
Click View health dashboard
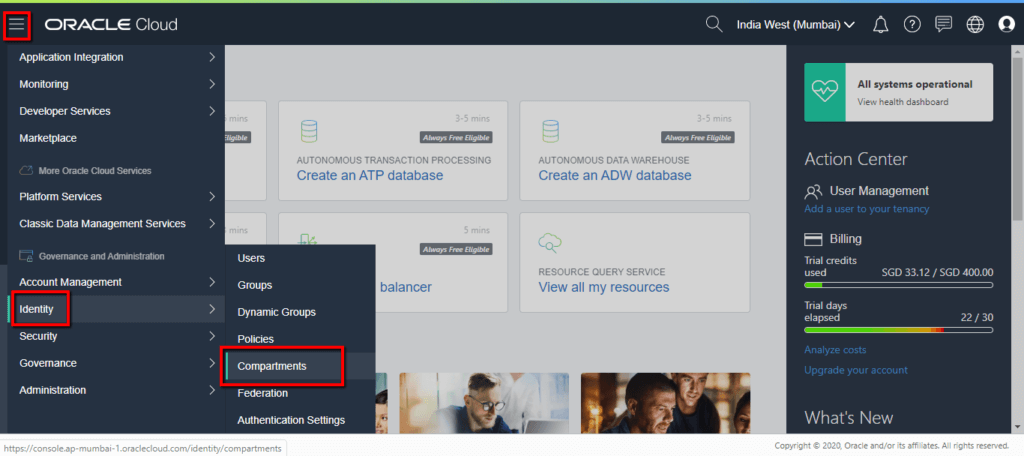pos(903,102)
